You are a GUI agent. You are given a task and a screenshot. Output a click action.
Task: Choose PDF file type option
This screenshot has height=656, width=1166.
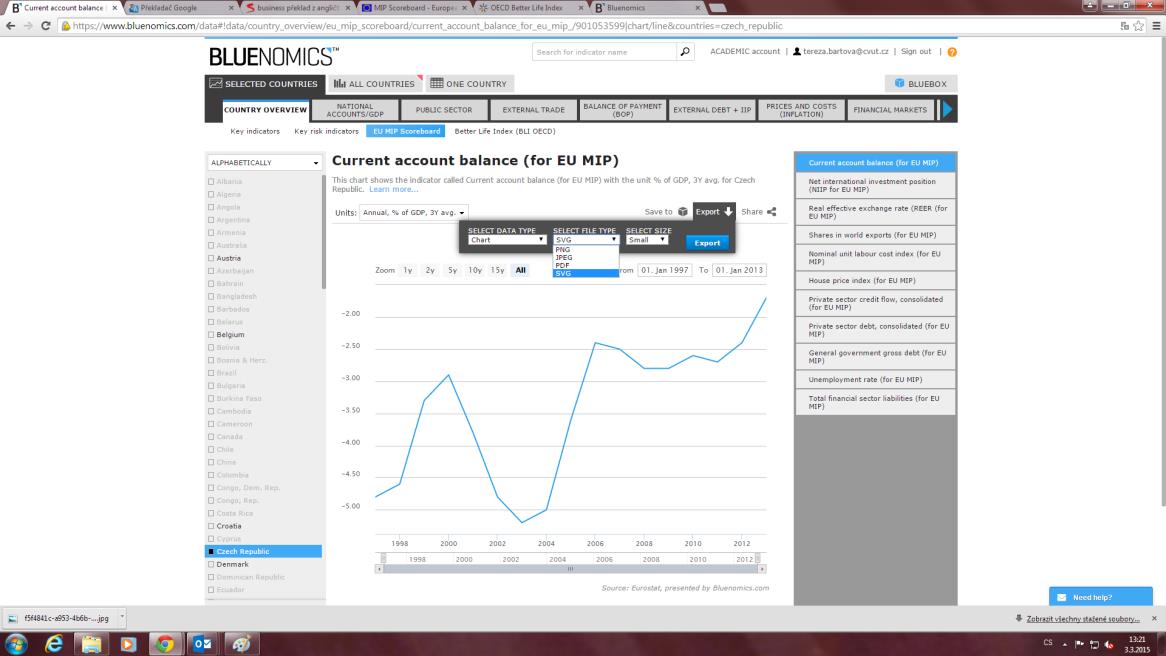click(586, 266)
